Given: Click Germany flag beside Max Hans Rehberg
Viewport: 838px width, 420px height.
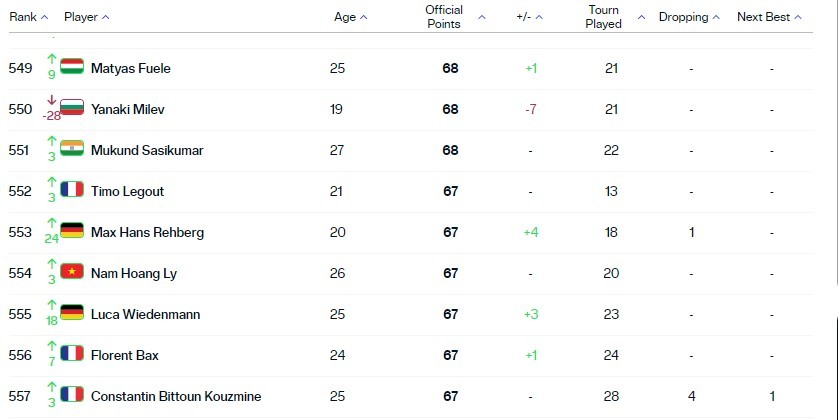Looking at the screenshot, I should 72,230.
